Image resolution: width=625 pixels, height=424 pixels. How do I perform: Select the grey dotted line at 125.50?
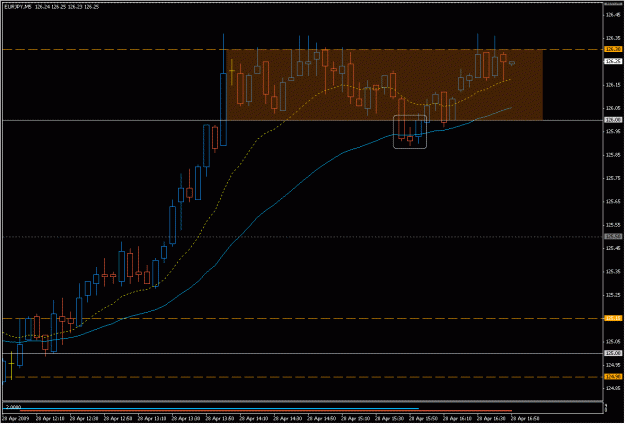[x=303, y=237]
